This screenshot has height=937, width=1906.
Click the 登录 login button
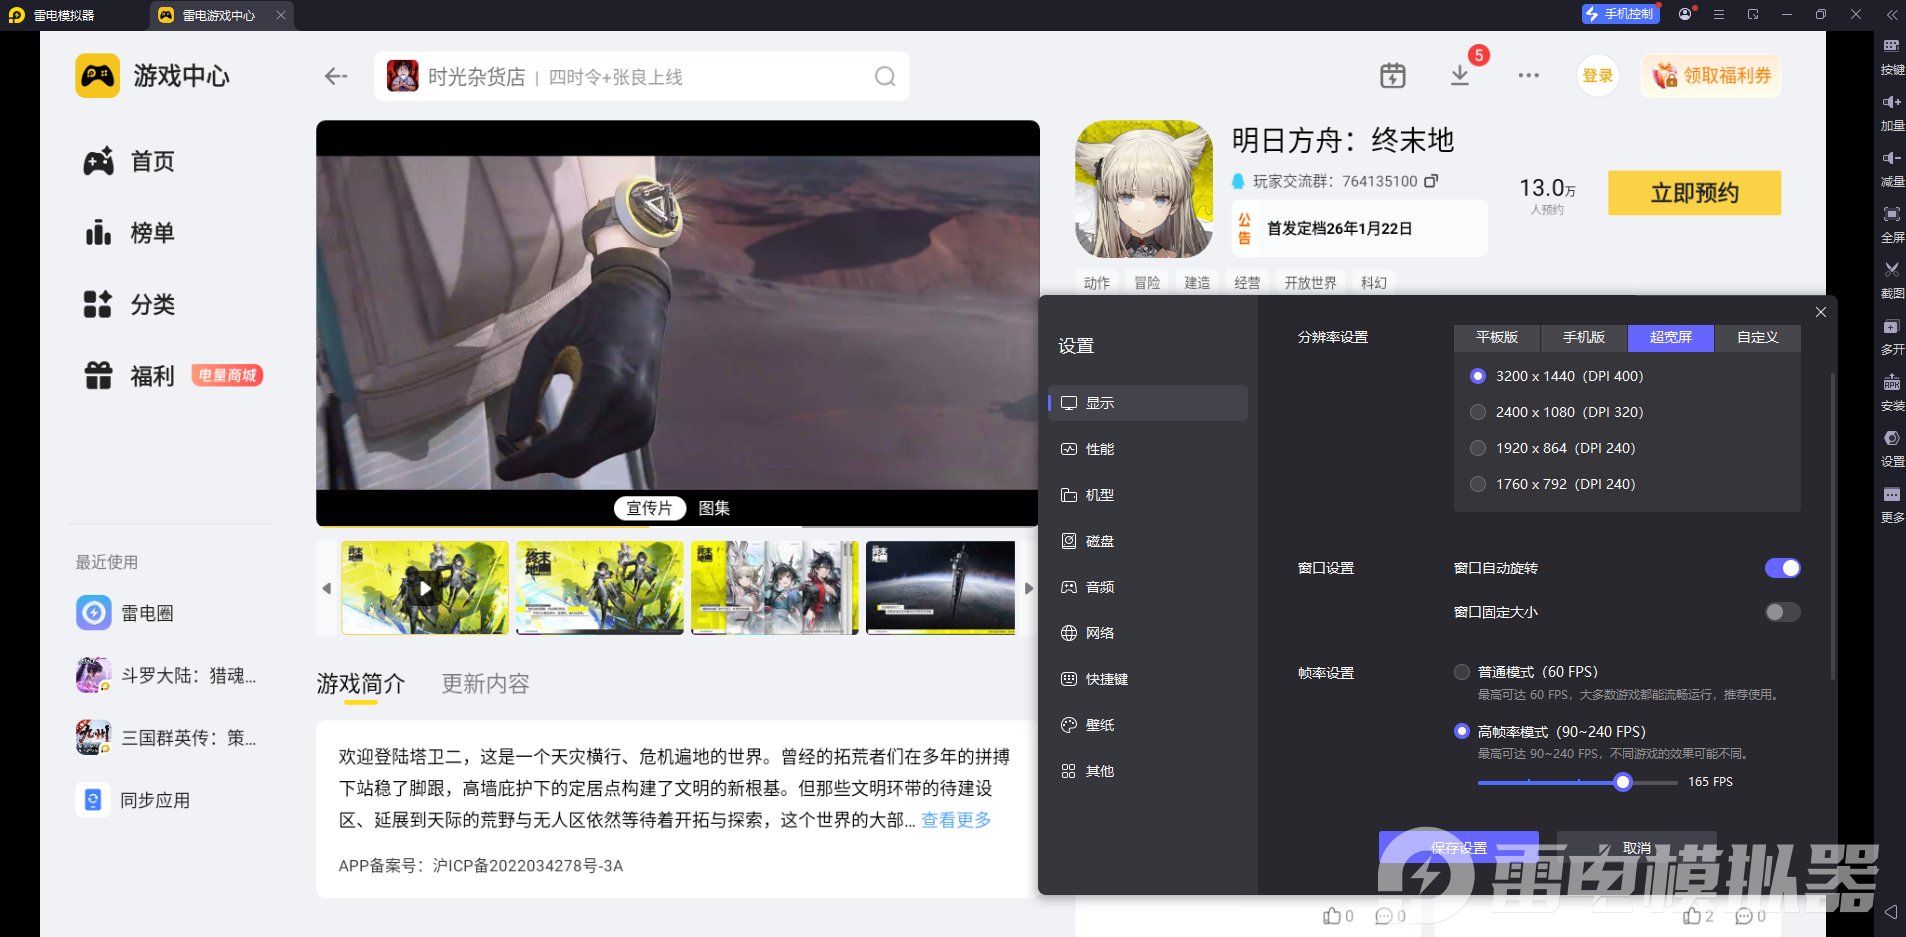pos(1598,76)
